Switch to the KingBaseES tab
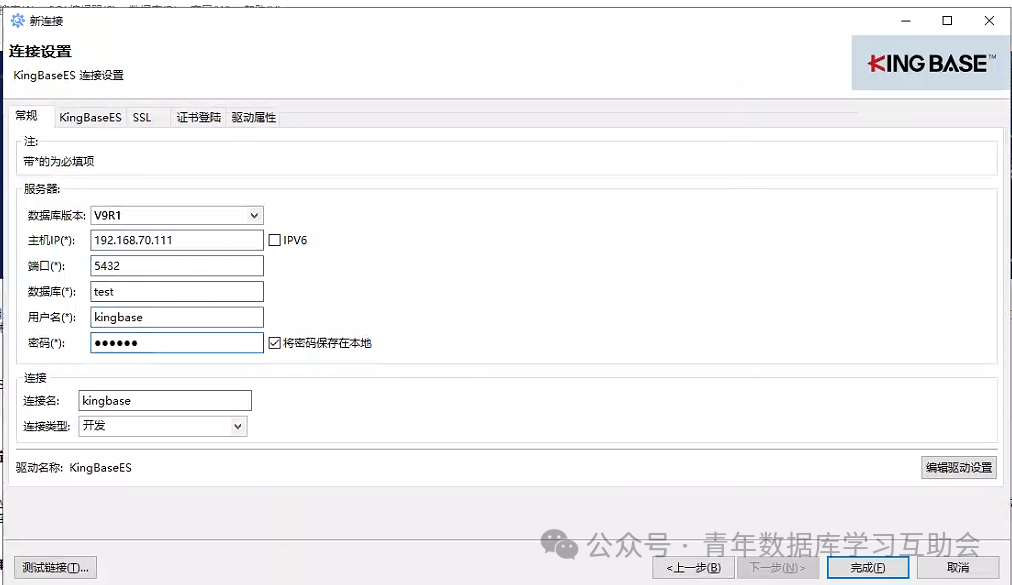The height and width of the screenshot is (585, 1012). (x=90, y=118)
